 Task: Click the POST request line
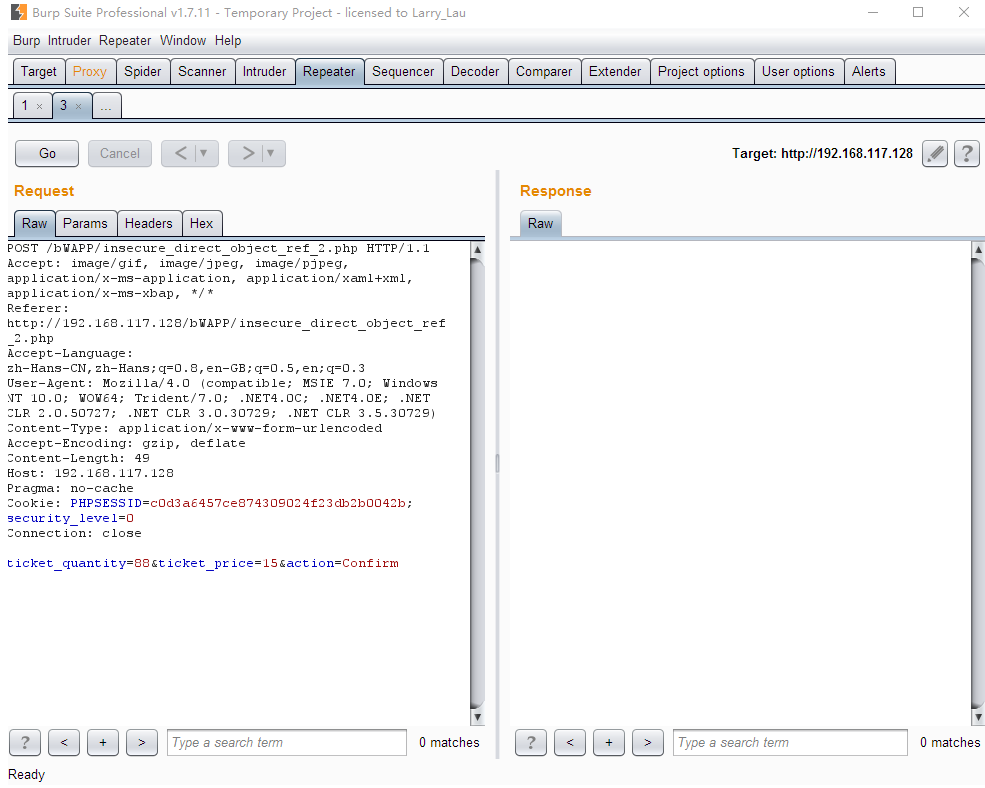click(x=219, y=248)
